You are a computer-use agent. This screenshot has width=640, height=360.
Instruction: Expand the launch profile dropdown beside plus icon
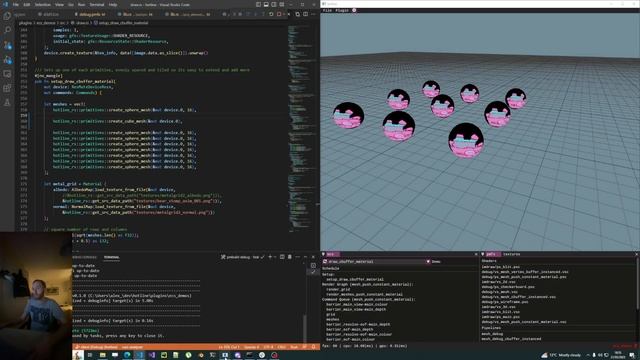pyautogui.click(x=275, y=257)
